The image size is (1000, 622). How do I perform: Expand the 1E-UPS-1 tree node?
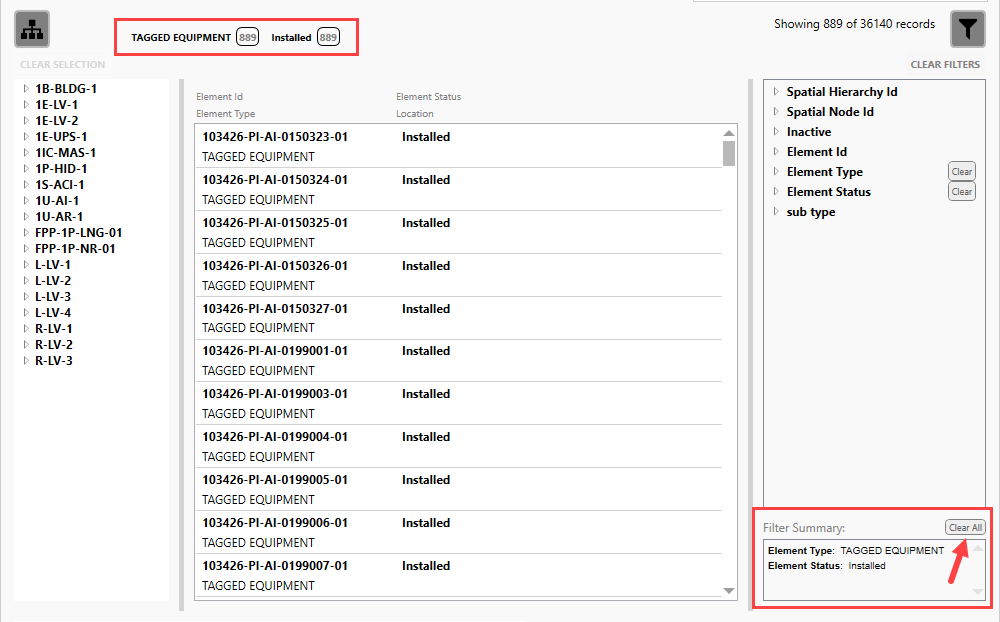pyautogui.click(x=26, y=137)
